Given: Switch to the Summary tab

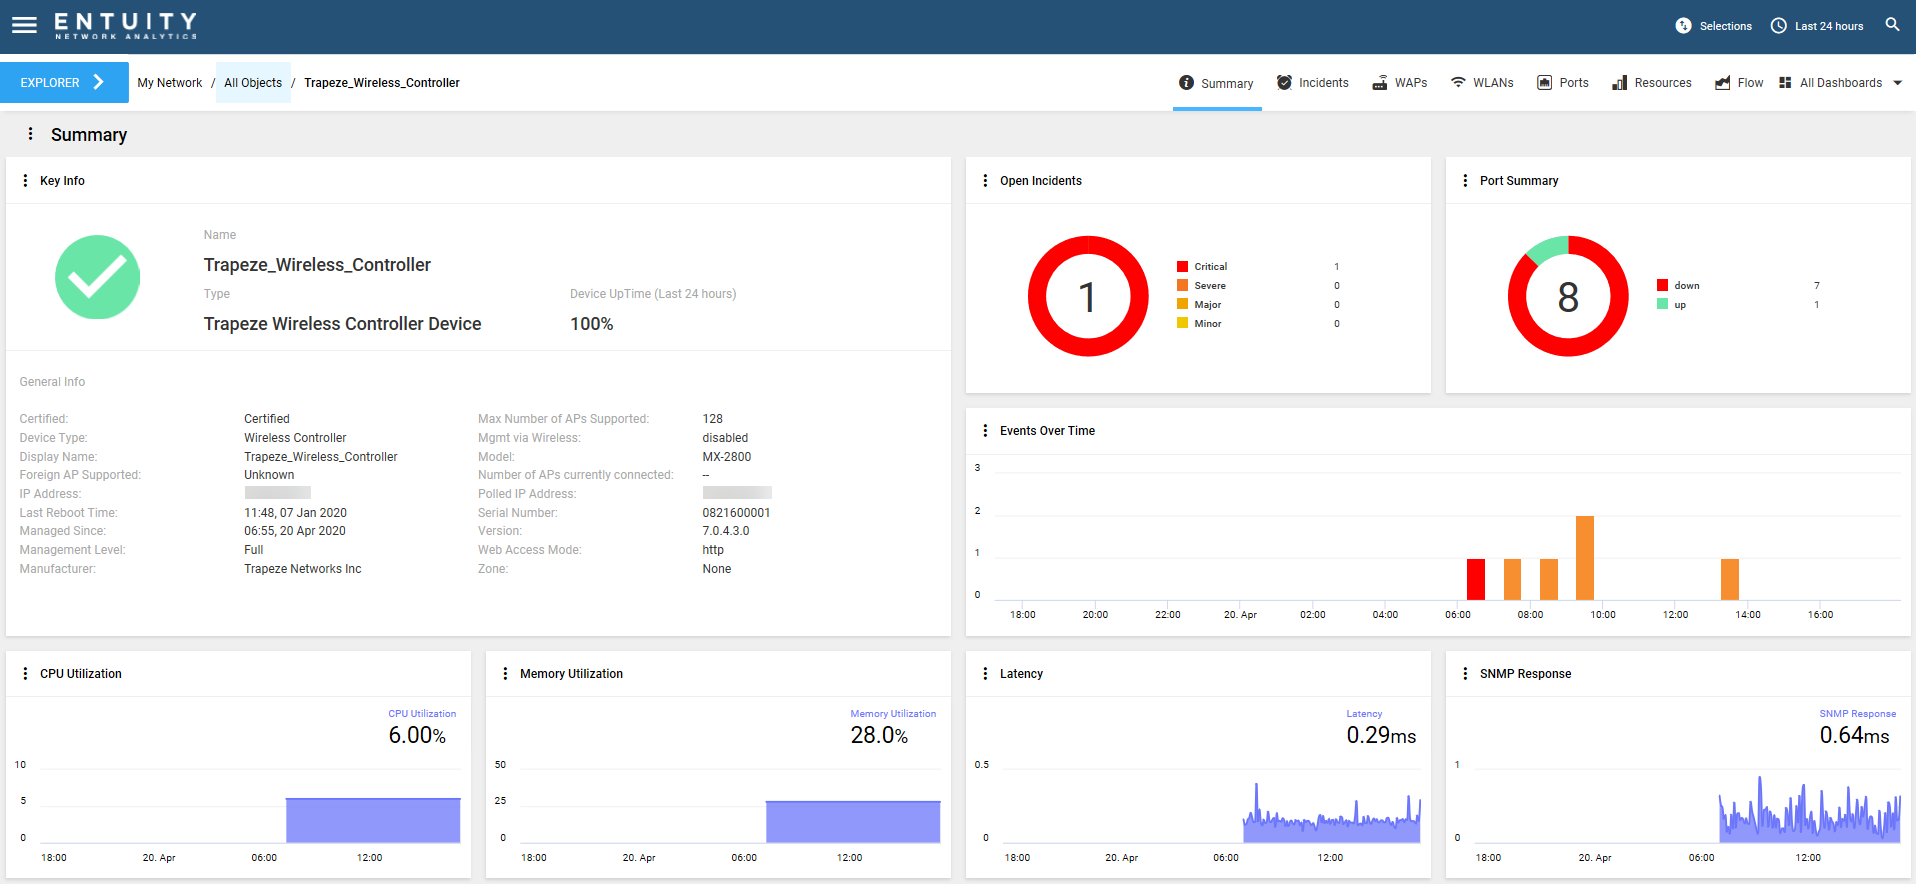Looking at the screenshot, I should click(x=1216, y=83).
